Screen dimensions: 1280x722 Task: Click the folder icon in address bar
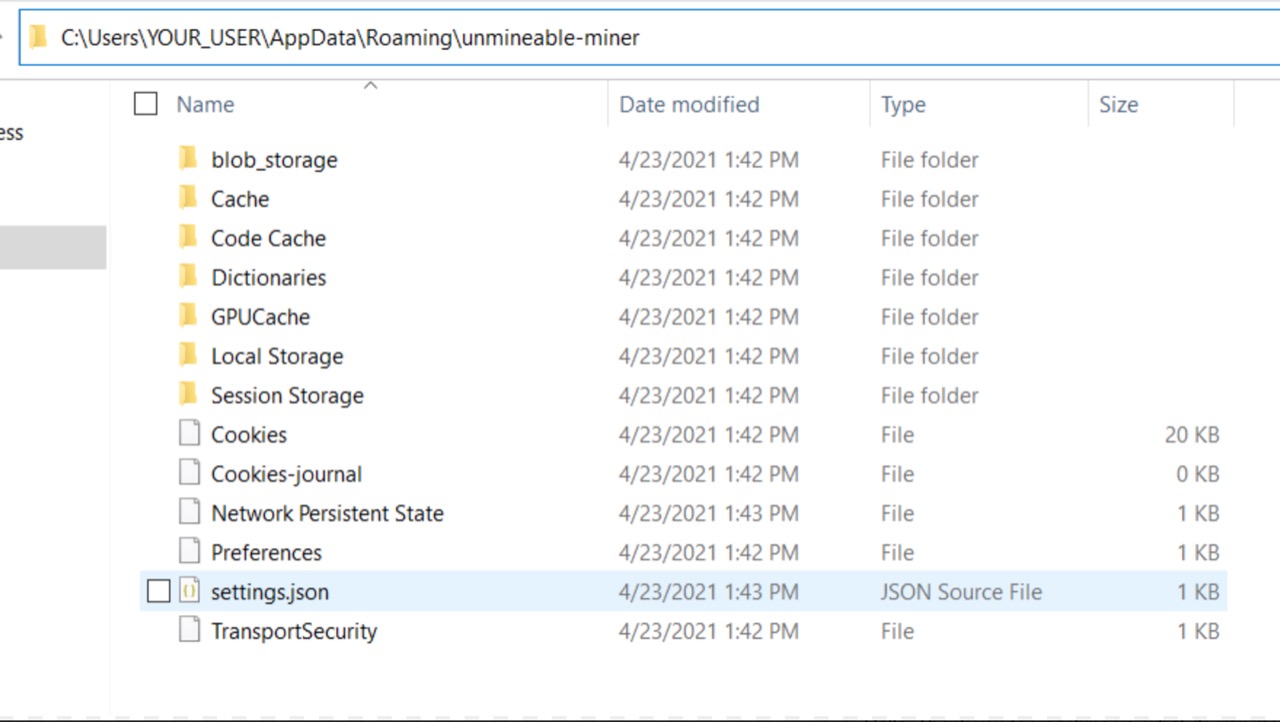tap(38, 38)
